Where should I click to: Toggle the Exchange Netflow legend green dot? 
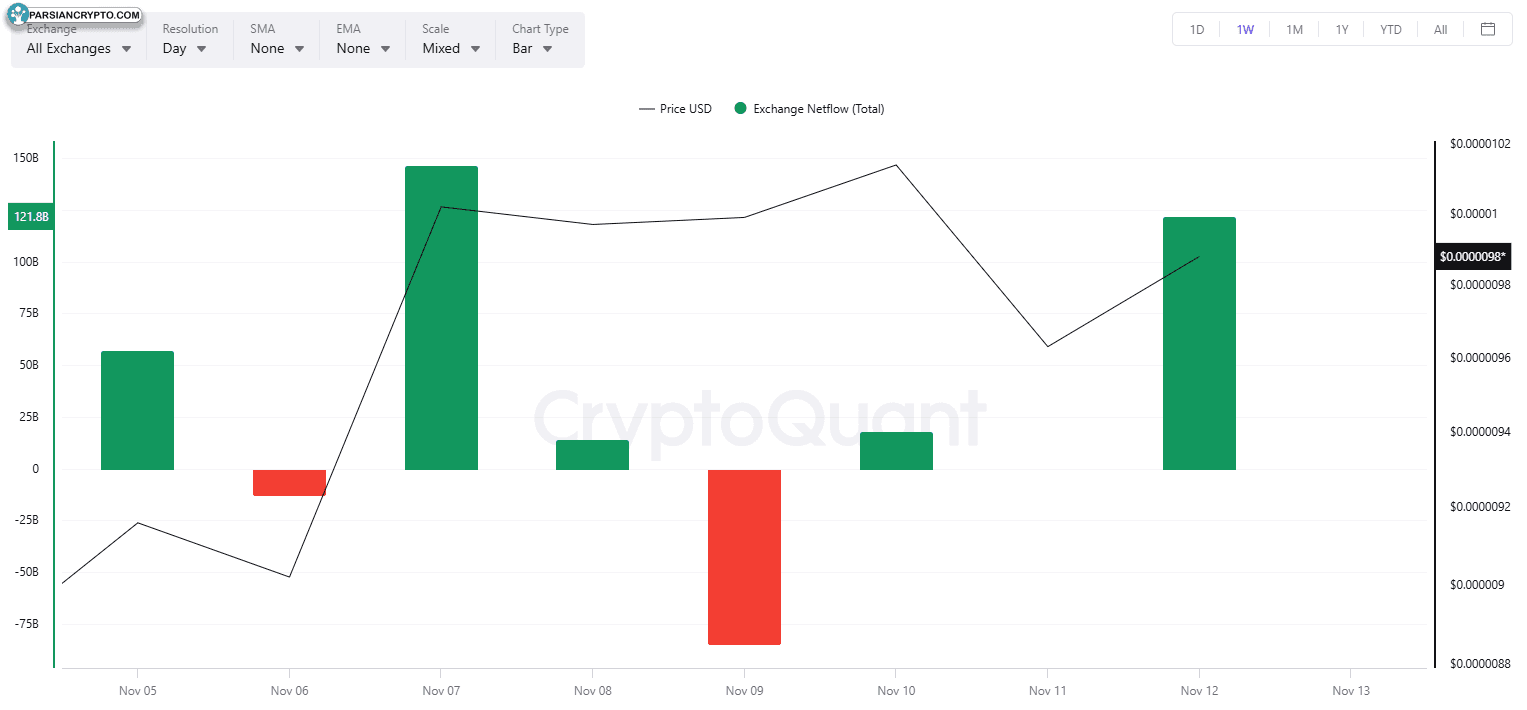point(740,109)
